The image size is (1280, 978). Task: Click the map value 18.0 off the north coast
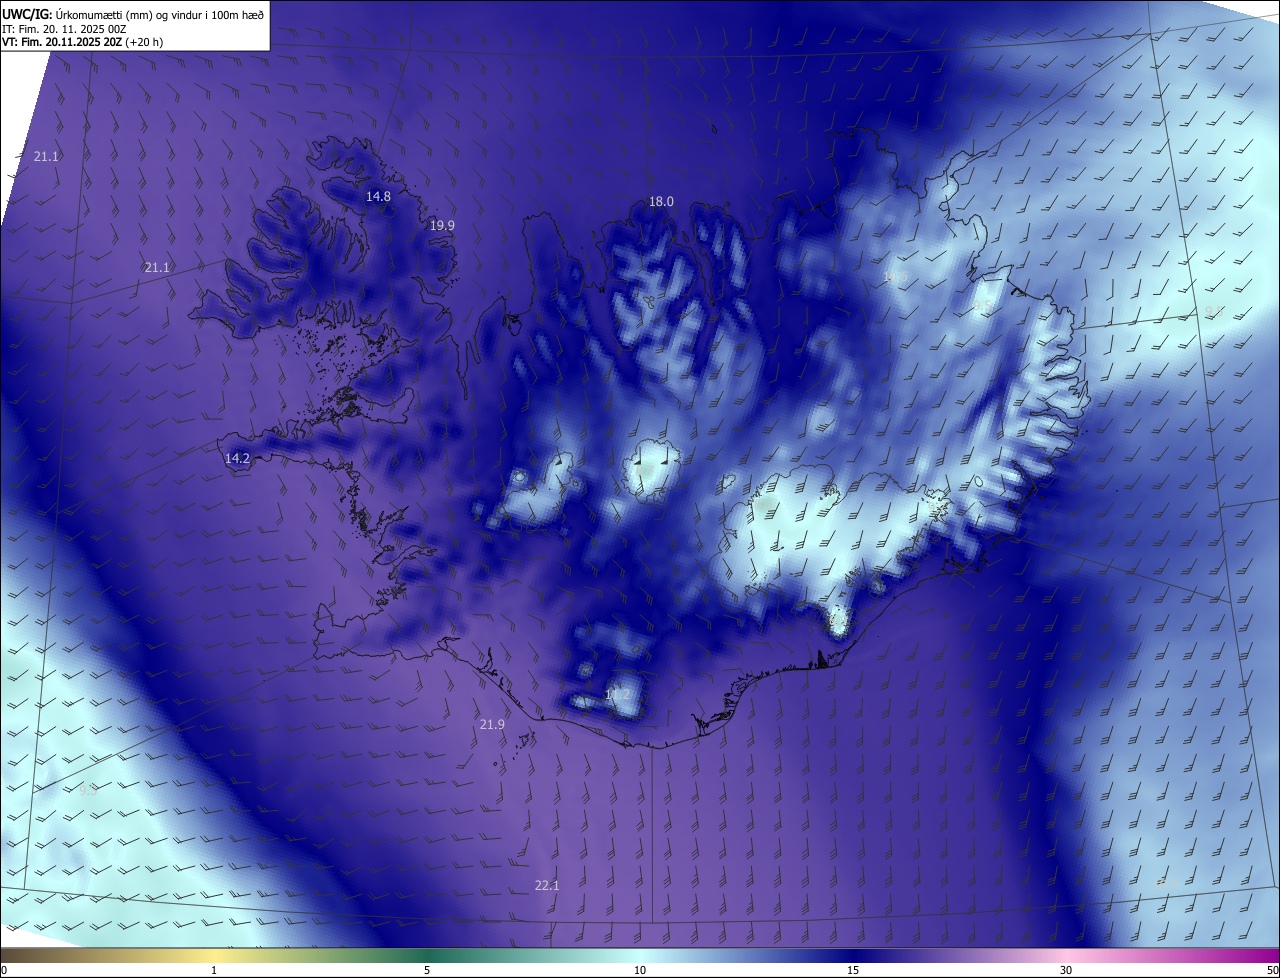[661, 202]
